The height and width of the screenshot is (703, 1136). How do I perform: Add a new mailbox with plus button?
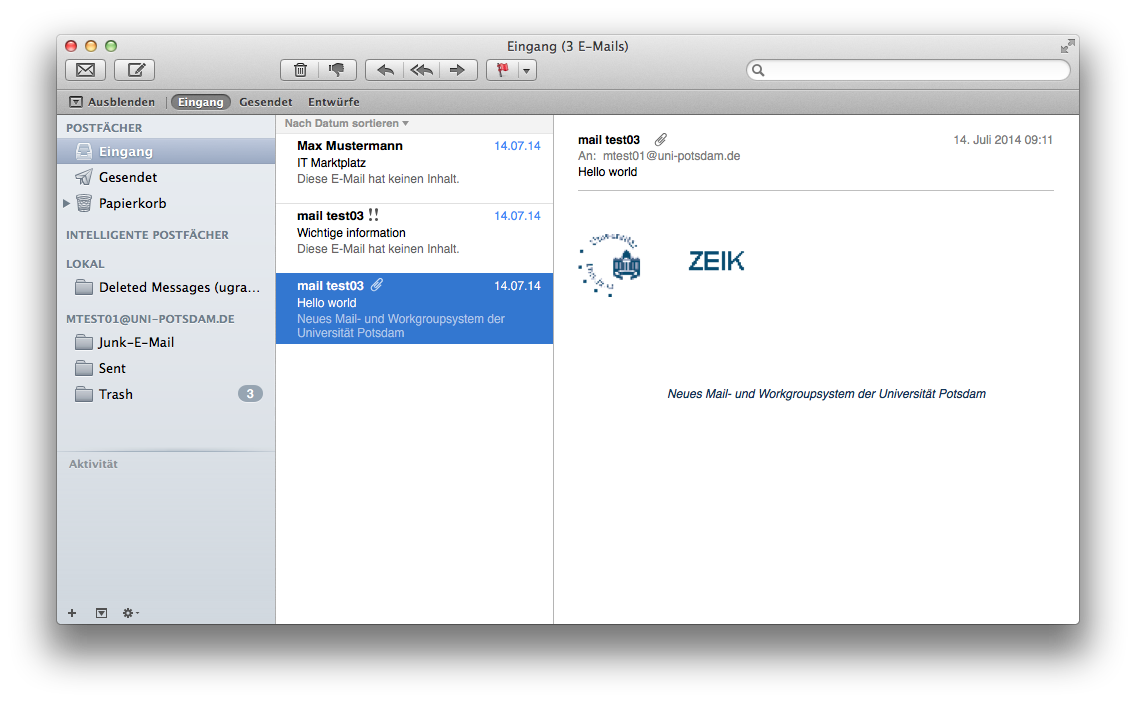tap(72, 613)
